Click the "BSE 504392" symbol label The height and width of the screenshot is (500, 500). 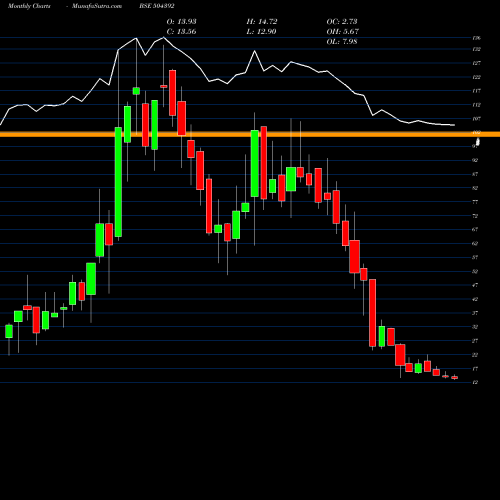click(157, 6)
